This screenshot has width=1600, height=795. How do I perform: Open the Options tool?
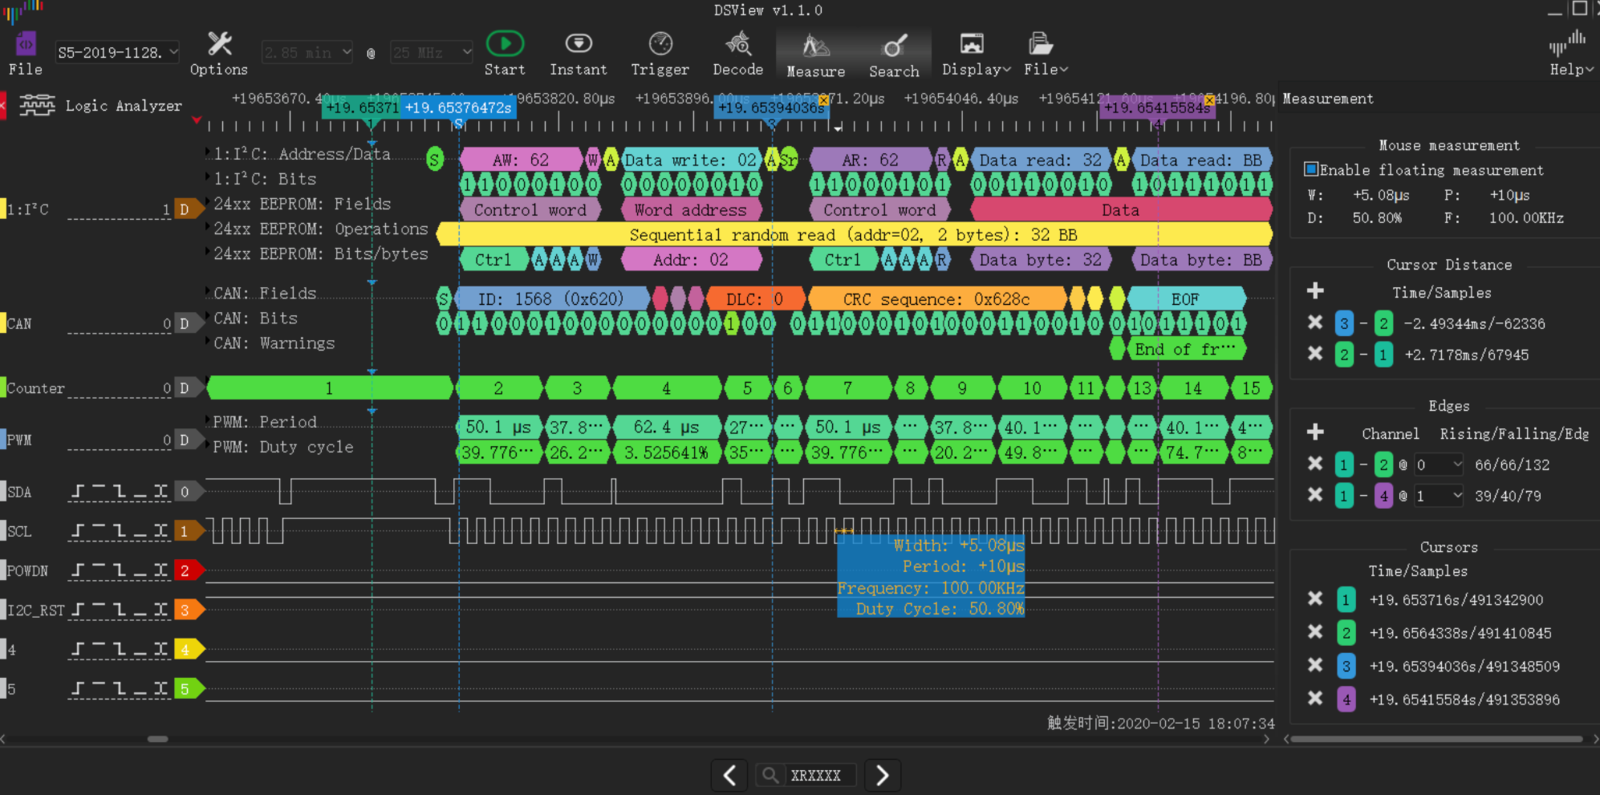point(219,53)
